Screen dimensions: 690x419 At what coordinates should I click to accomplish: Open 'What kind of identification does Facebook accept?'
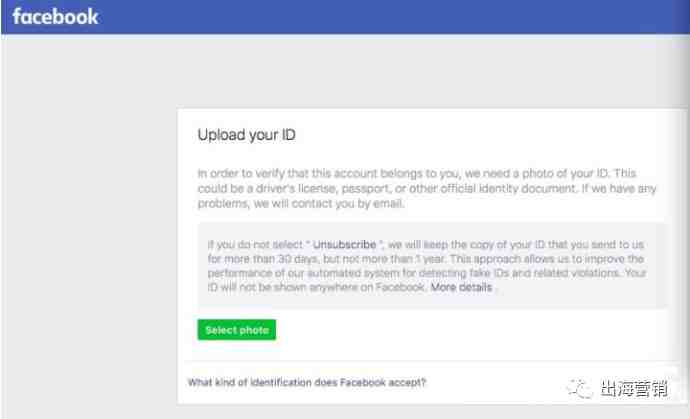click(x=307, y=382)
